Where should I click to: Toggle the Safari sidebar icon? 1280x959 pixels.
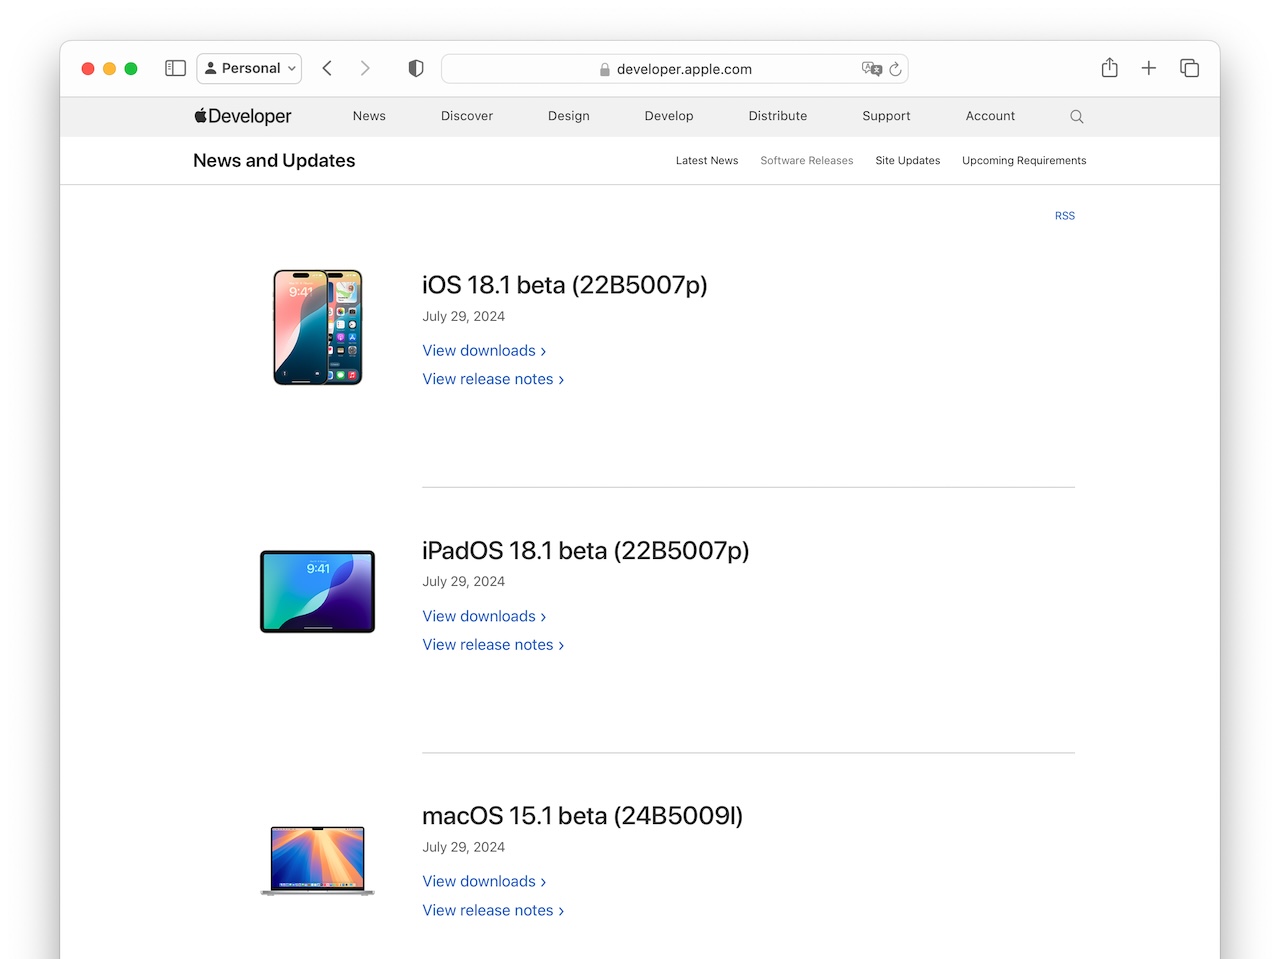[175, 68]
